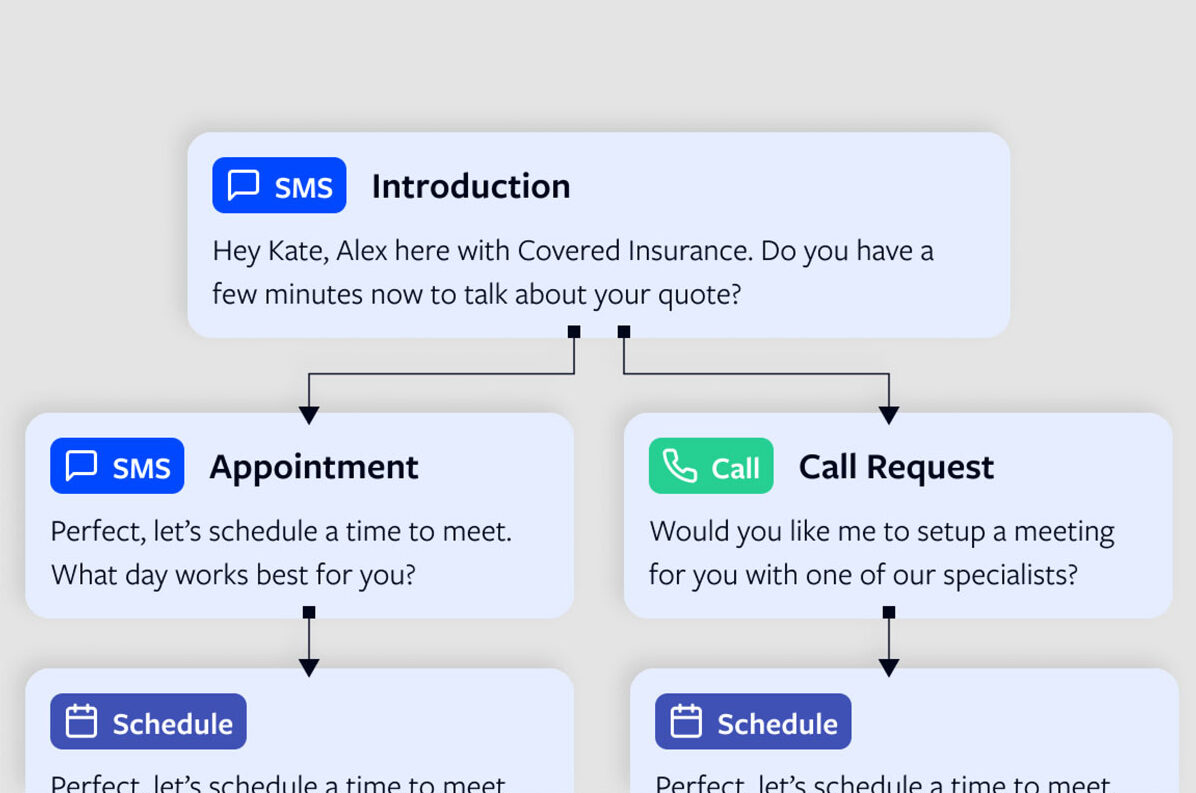The image size is (1196, 793).
Task: Click the calendar icon in right Schedule node
Action: [686, 722]
